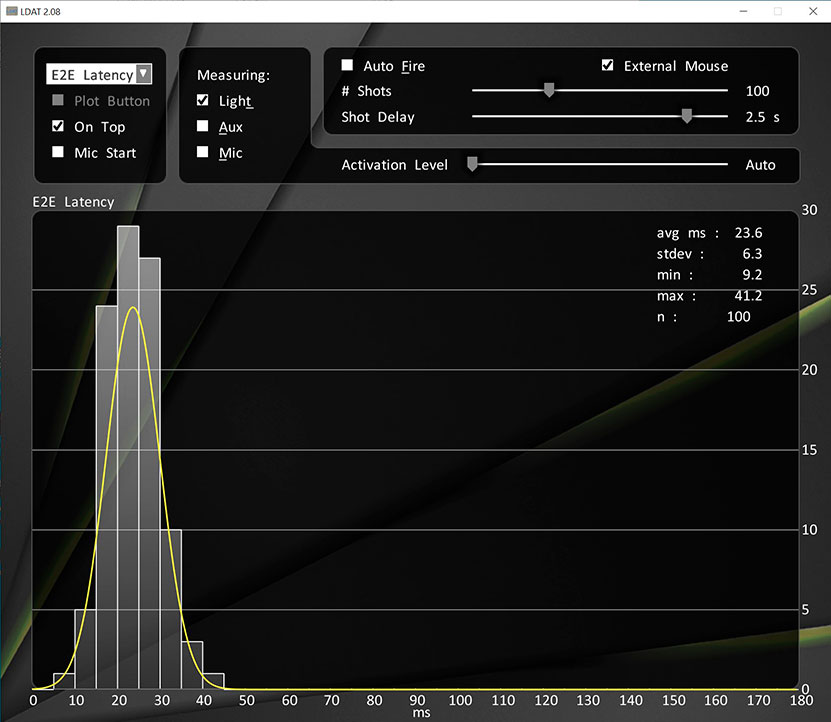This screenshot has height=722, width=831.
Task: Enable the Aux measuring checkbox
Action: [202, 126]
